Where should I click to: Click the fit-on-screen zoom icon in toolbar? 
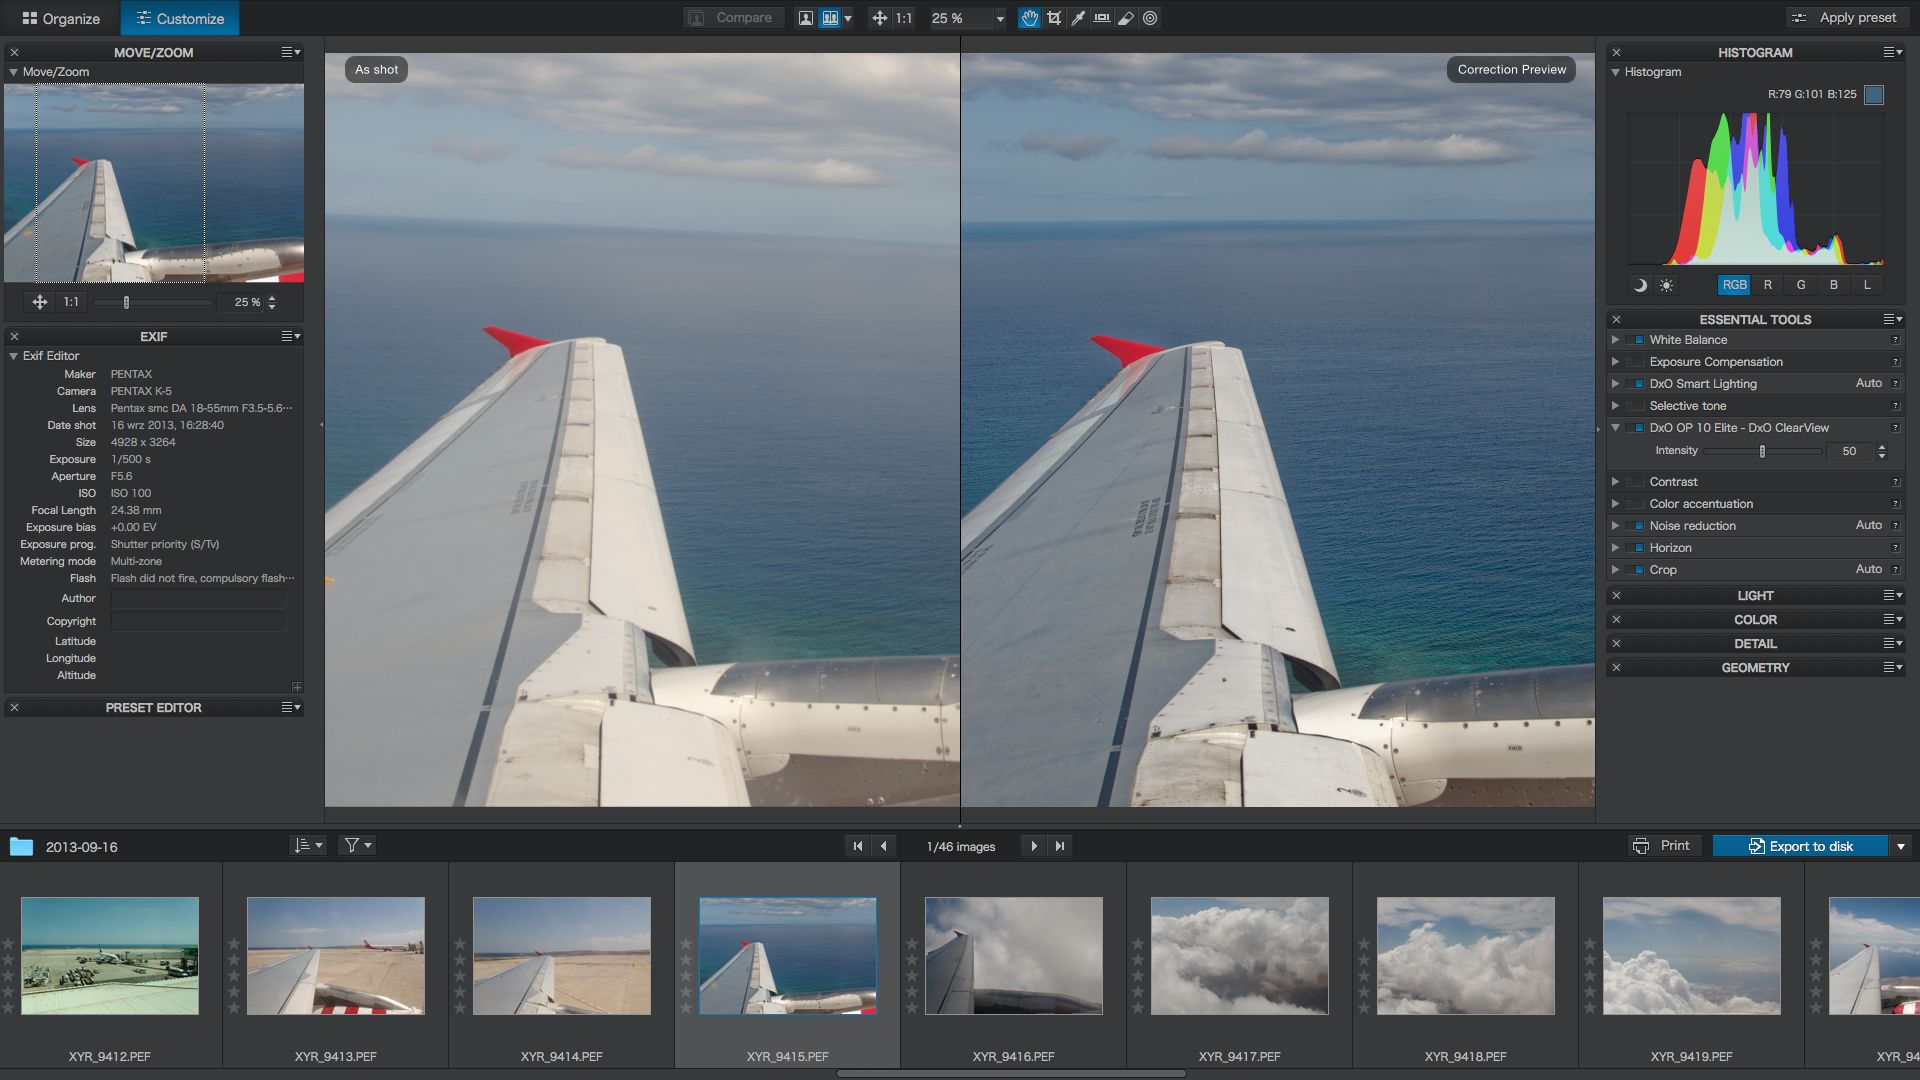pyautogui.click(x=879, y=18)
